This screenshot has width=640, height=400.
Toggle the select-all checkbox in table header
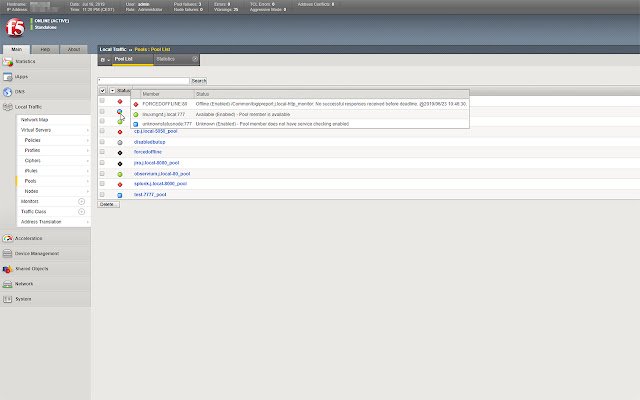click(x=102, y=91)
